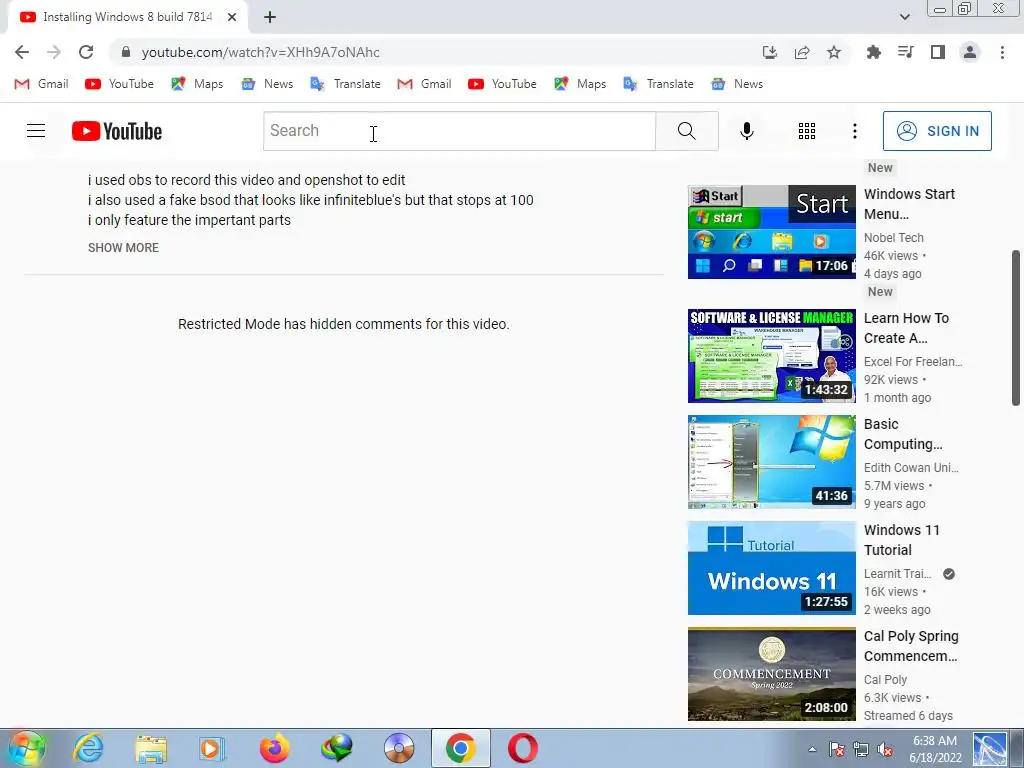Expand description with SHOW MORE
The image size is (1024, 768).
click(123, 248)
